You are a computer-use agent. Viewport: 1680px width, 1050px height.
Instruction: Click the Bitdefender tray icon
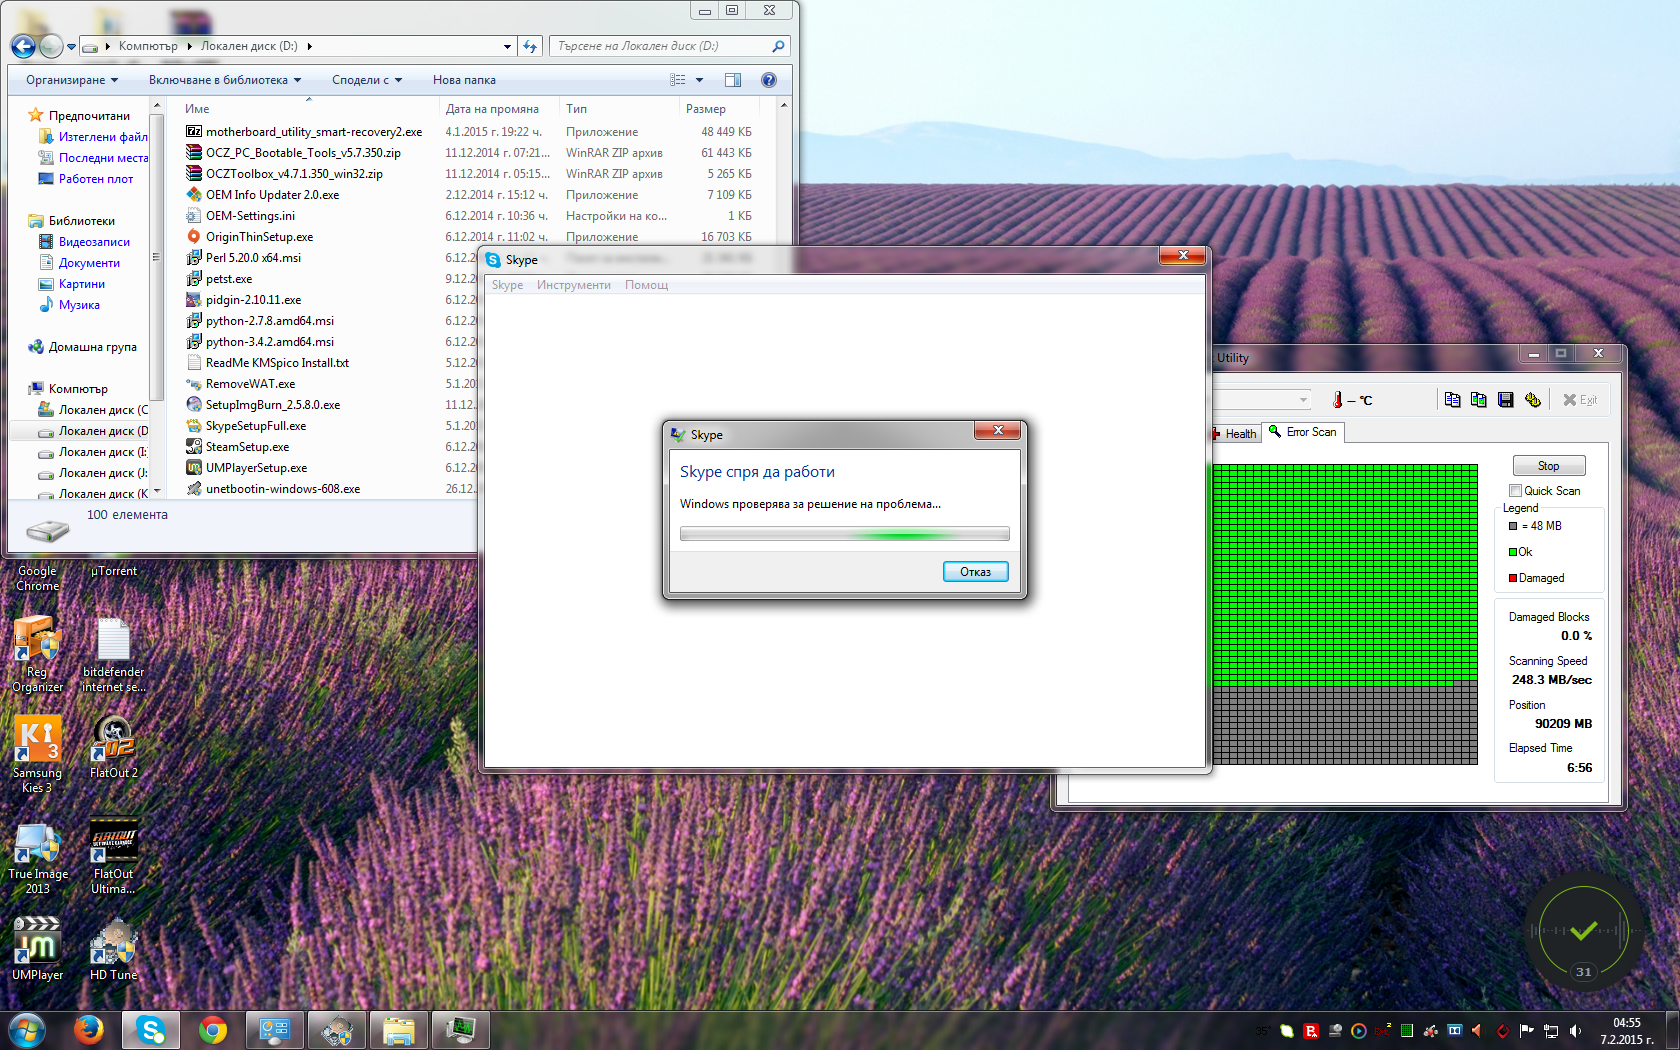1311,1031
